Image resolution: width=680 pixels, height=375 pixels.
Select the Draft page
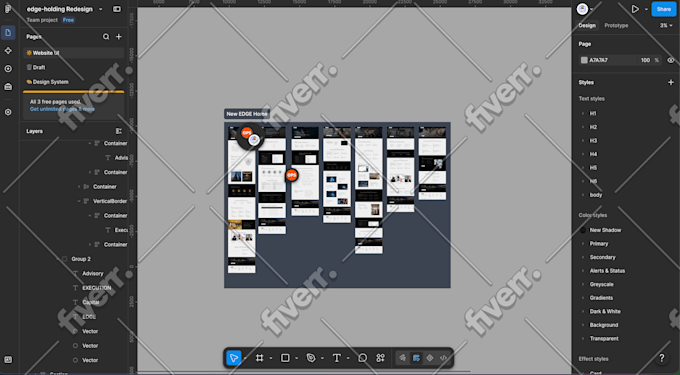click(x=73, y=67)
